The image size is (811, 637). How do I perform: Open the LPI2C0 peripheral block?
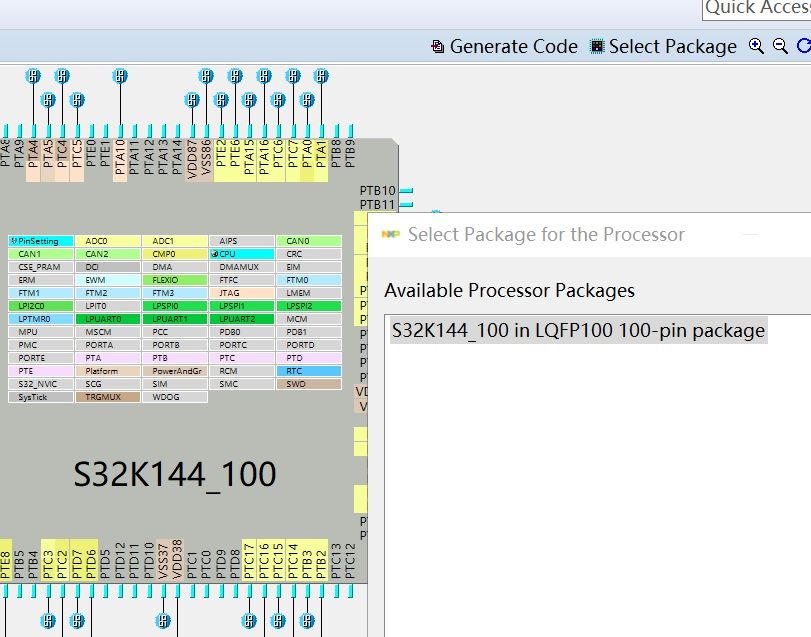40,306
